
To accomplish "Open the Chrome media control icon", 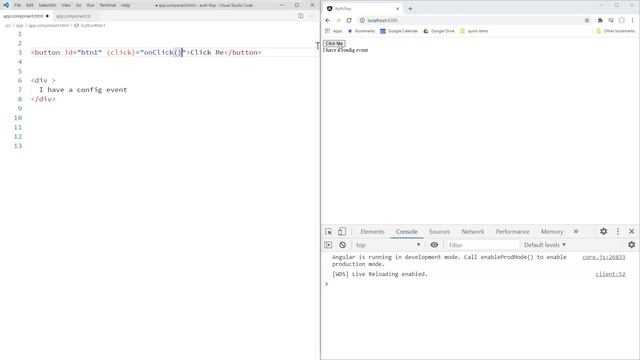I will point(611,20).
